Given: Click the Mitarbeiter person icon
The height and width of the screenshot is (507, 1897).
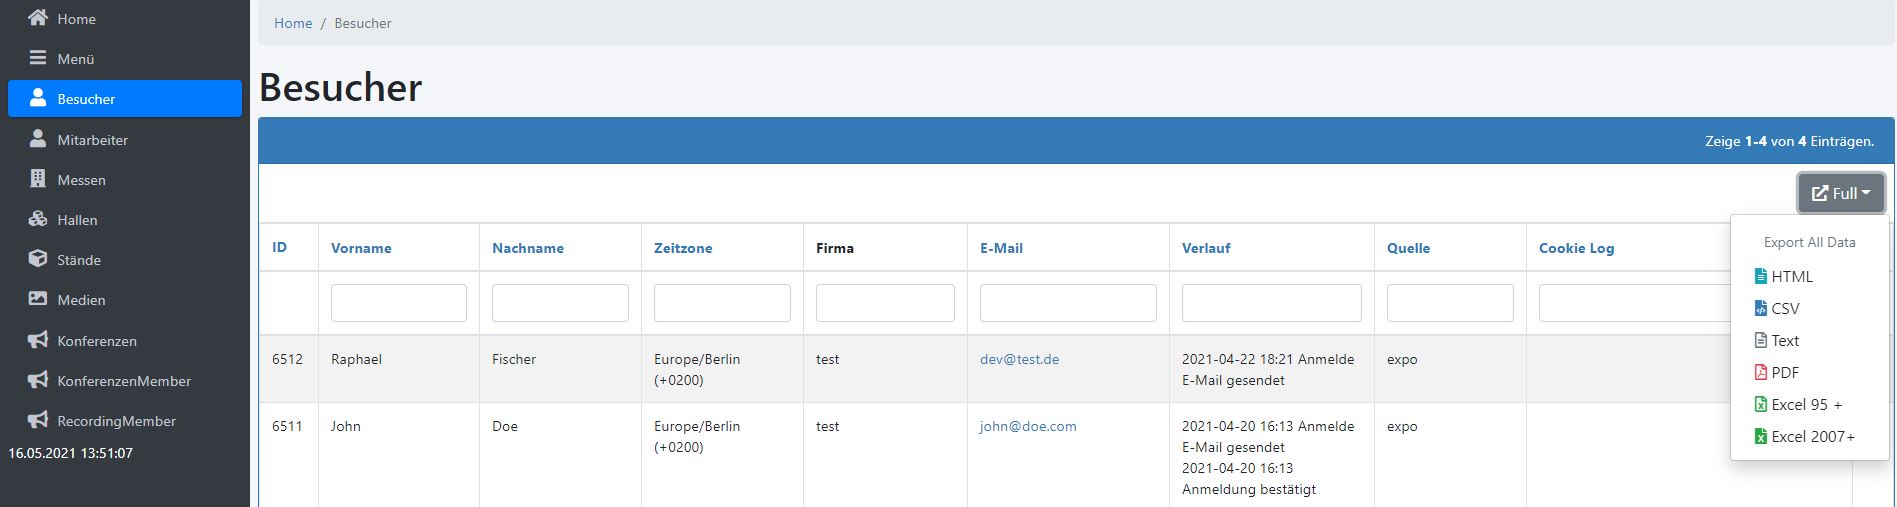Looking at the screenshot, I should pos(38,139).
